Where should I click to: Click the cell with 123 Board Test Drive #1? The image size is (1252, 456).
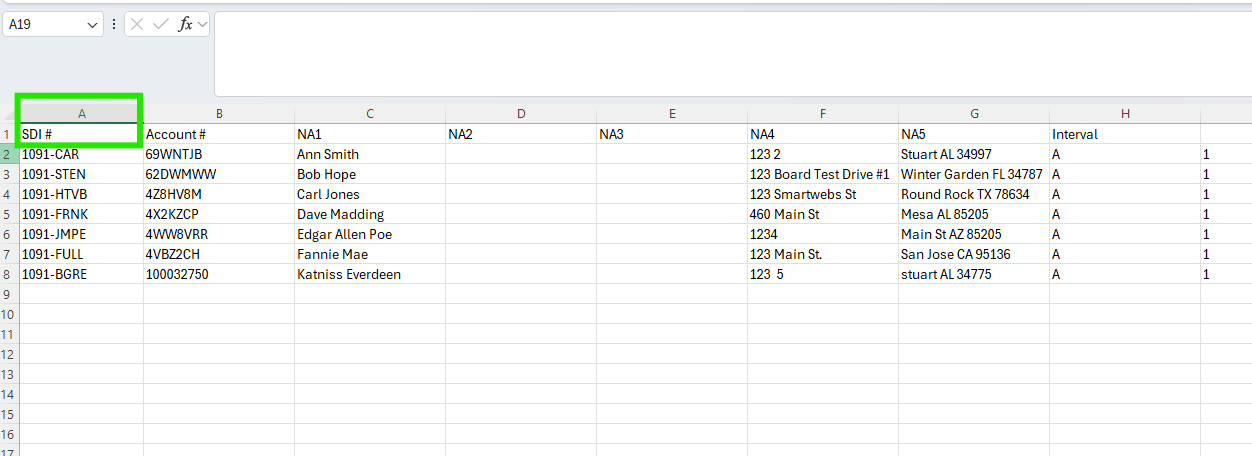[822, 174]
